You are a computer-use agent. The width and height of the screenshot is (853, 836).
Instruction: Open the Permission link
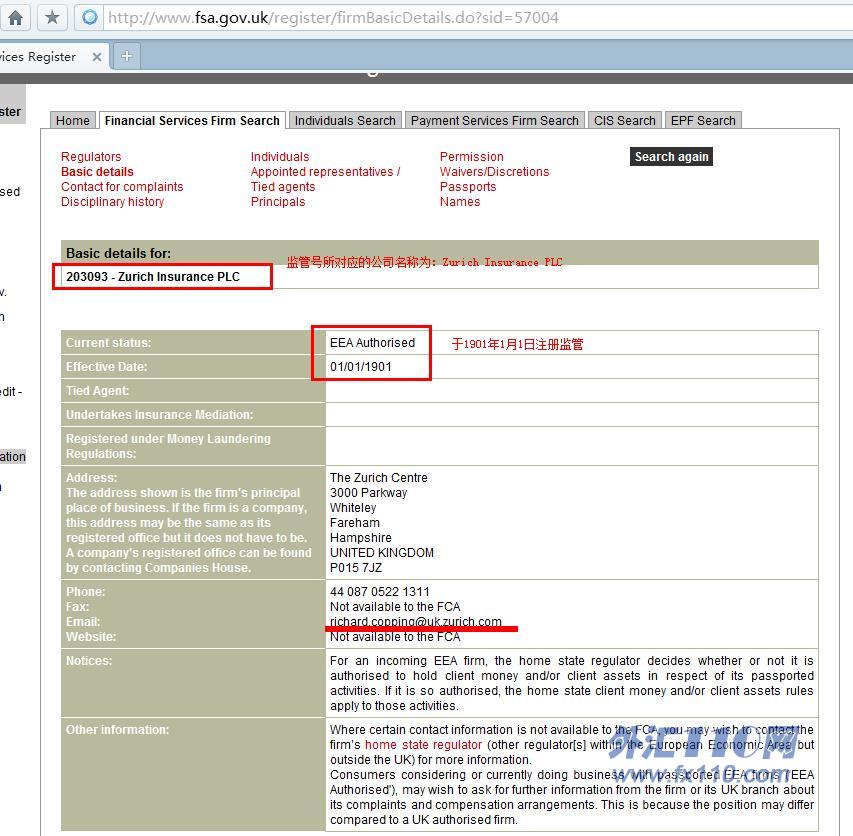(472, 157)
